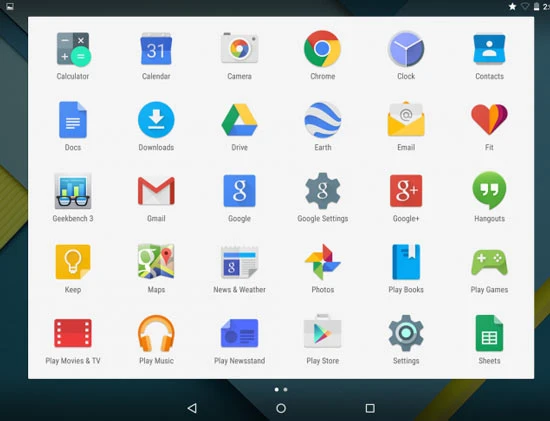Launch Google Fit

point(489,119)
